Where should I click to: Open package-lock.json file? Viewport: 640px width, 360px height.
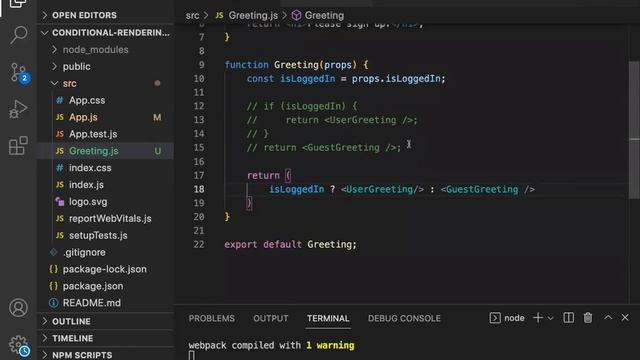[x=105, y=269]
